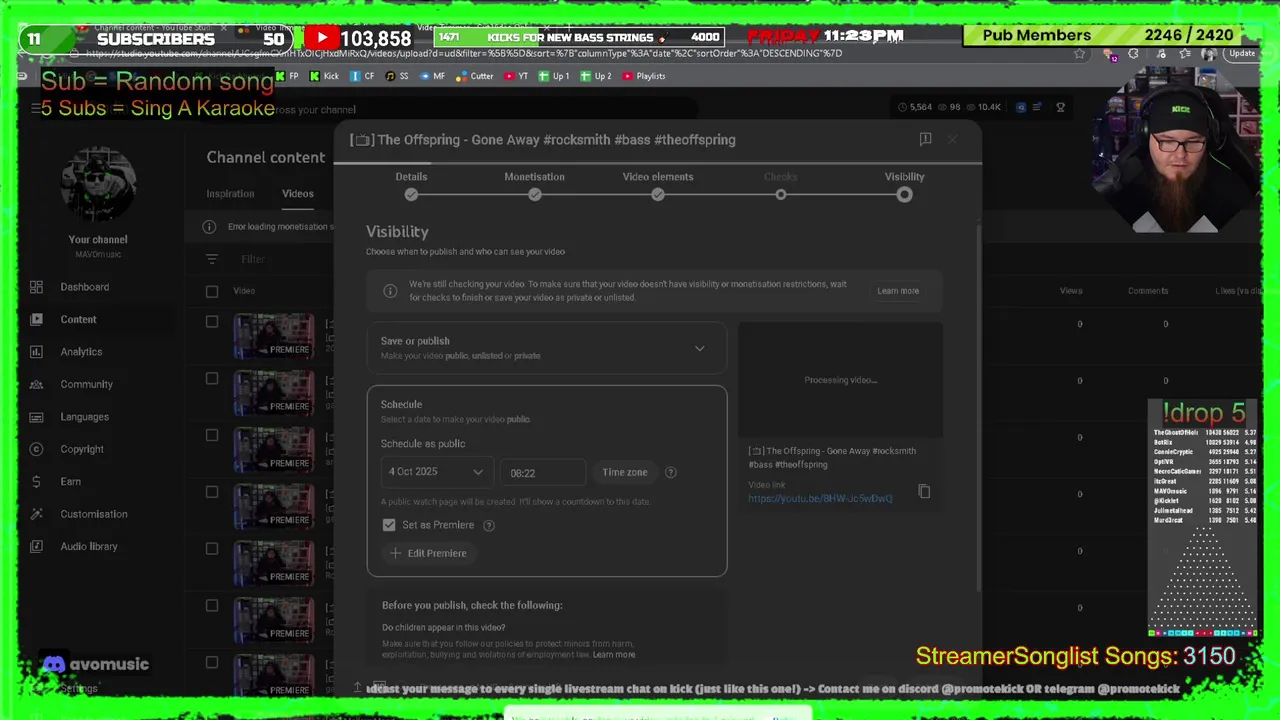1280x720 pixels.
Task: Tick the fourth video row checkbox
Action: tap(212, 492)
